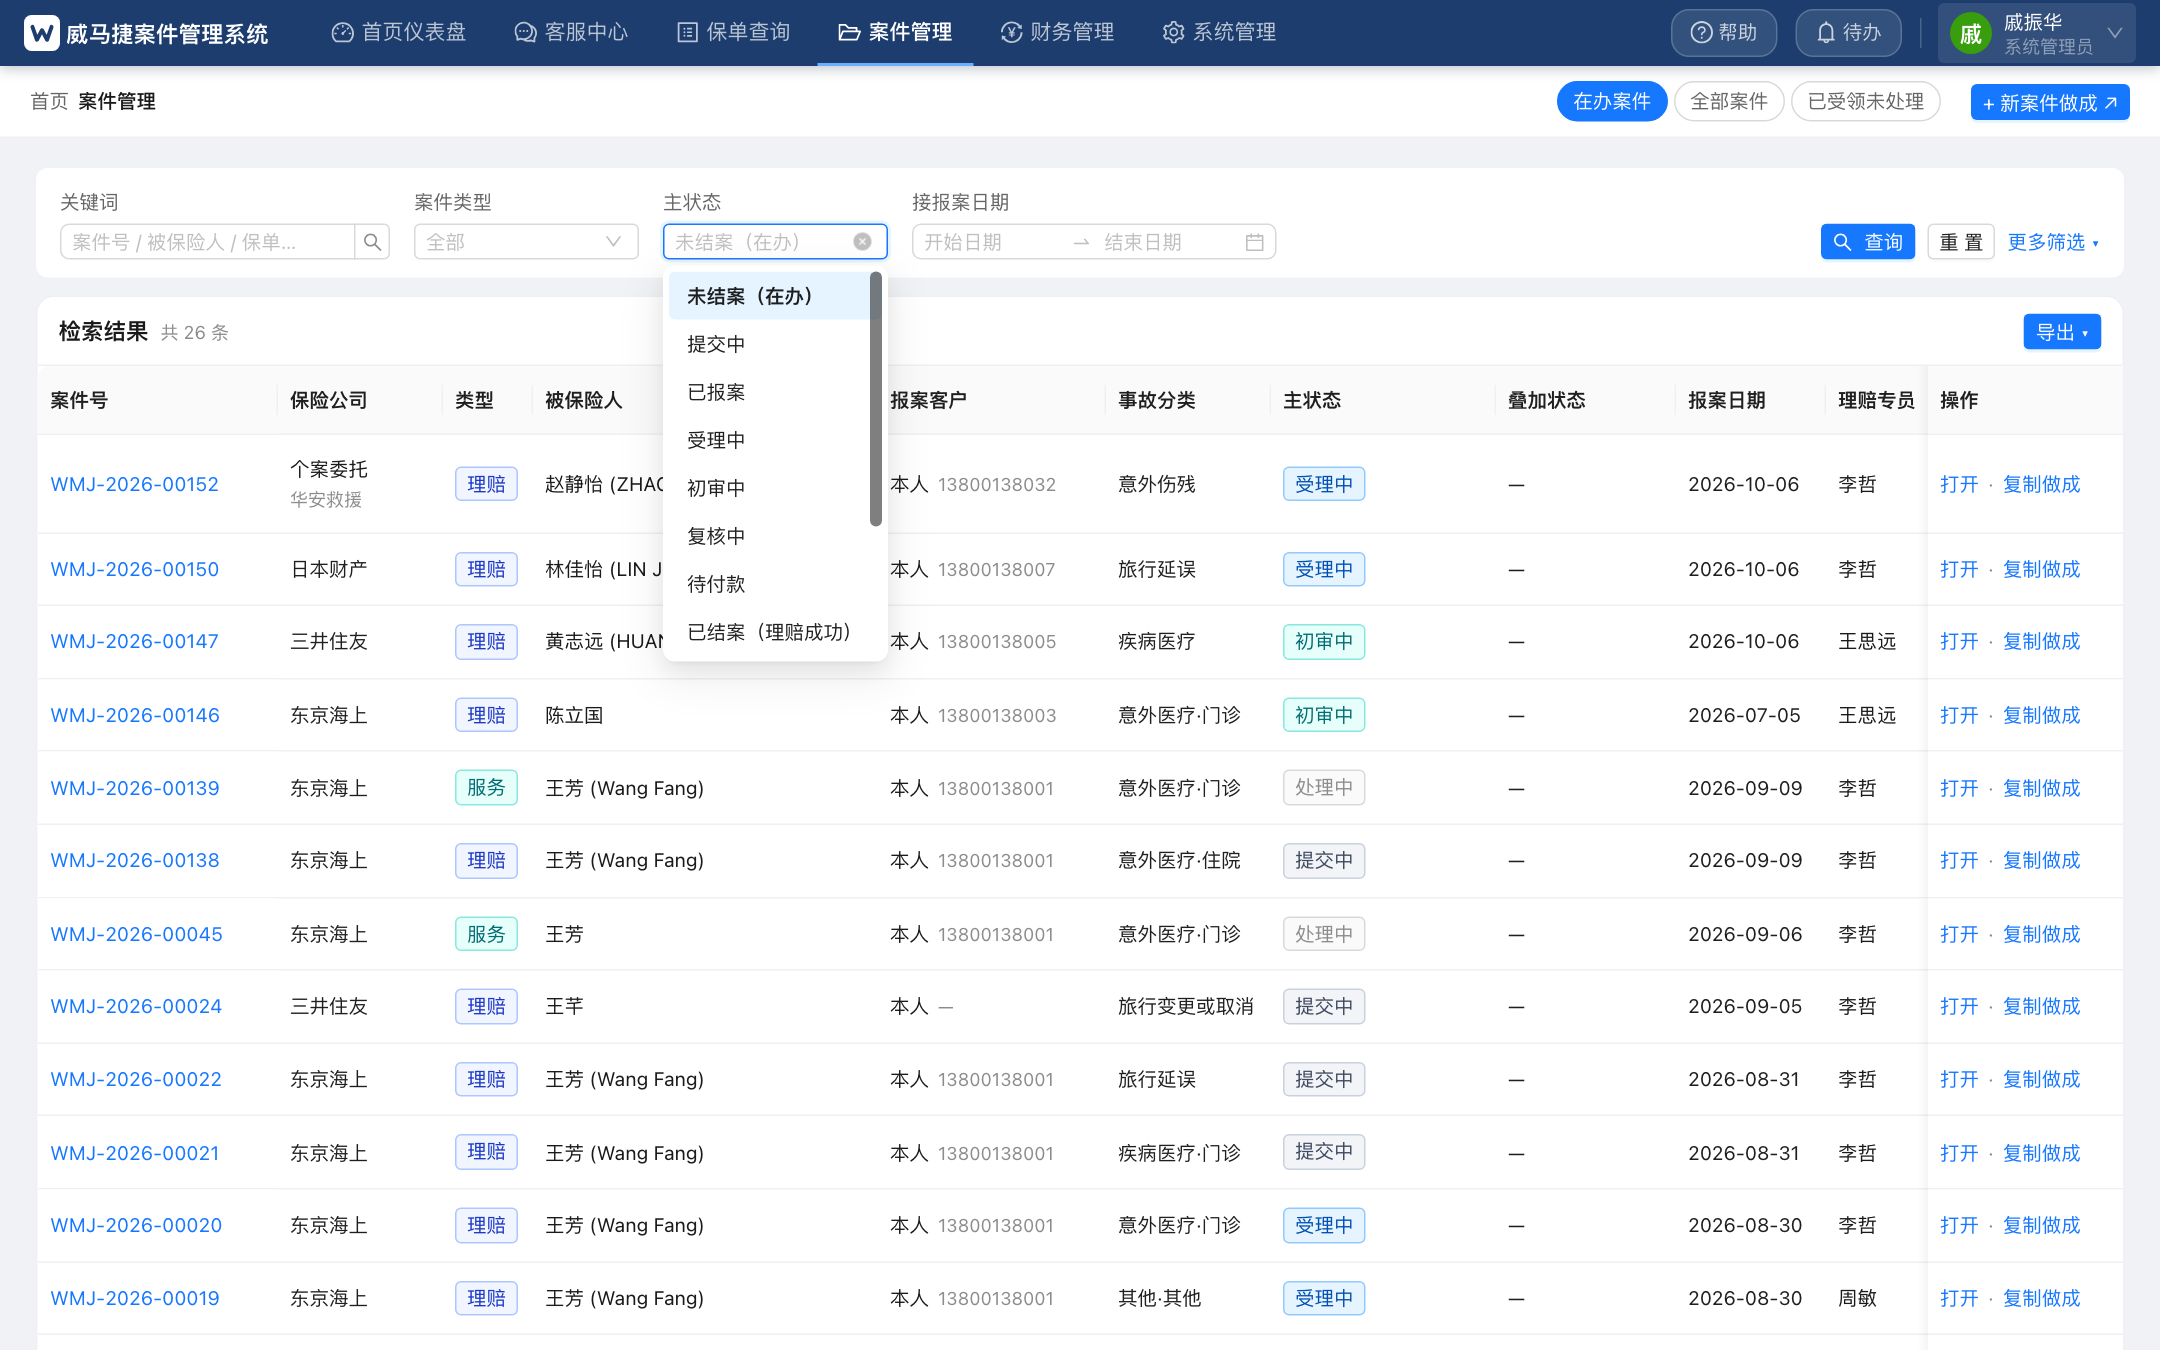The width and height of the screenshot is (2160, 1350).
Task: Click the 服务 tag on WMJ-2026-00139
Action: click(486, 788)
